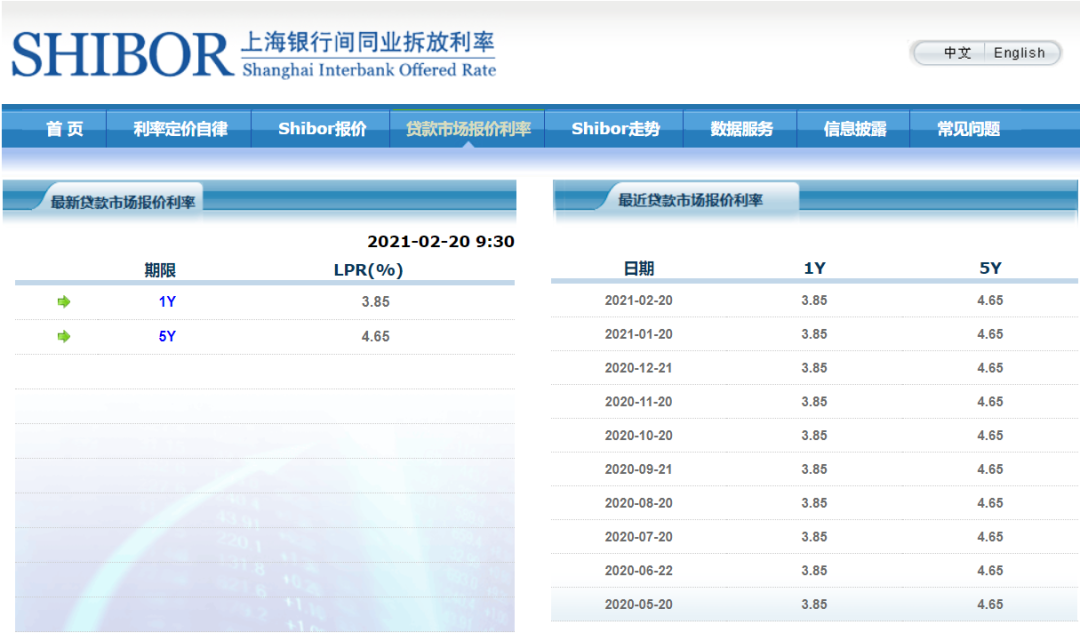Click the blue 5Y term link
This screenshot has width=1080, height=633.
167,336
